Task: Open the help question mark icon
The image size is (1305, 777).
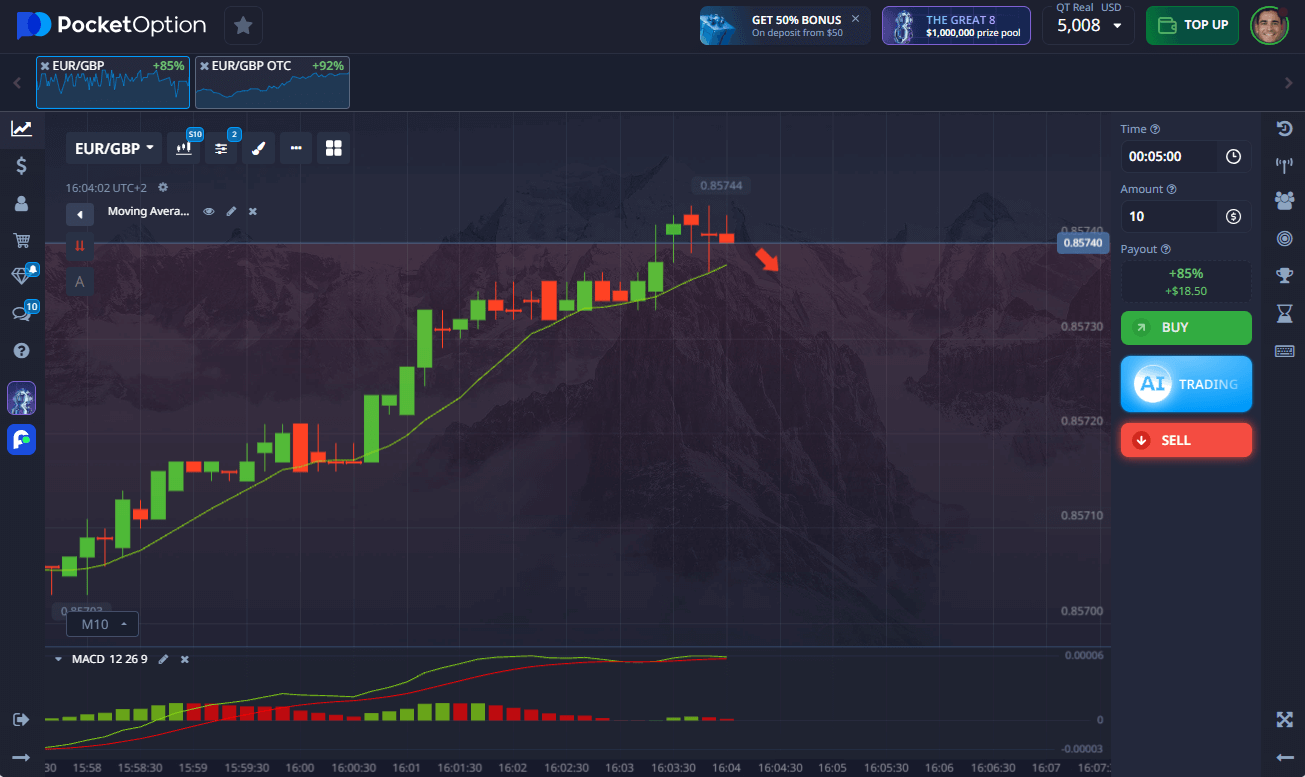Action: 21,351
